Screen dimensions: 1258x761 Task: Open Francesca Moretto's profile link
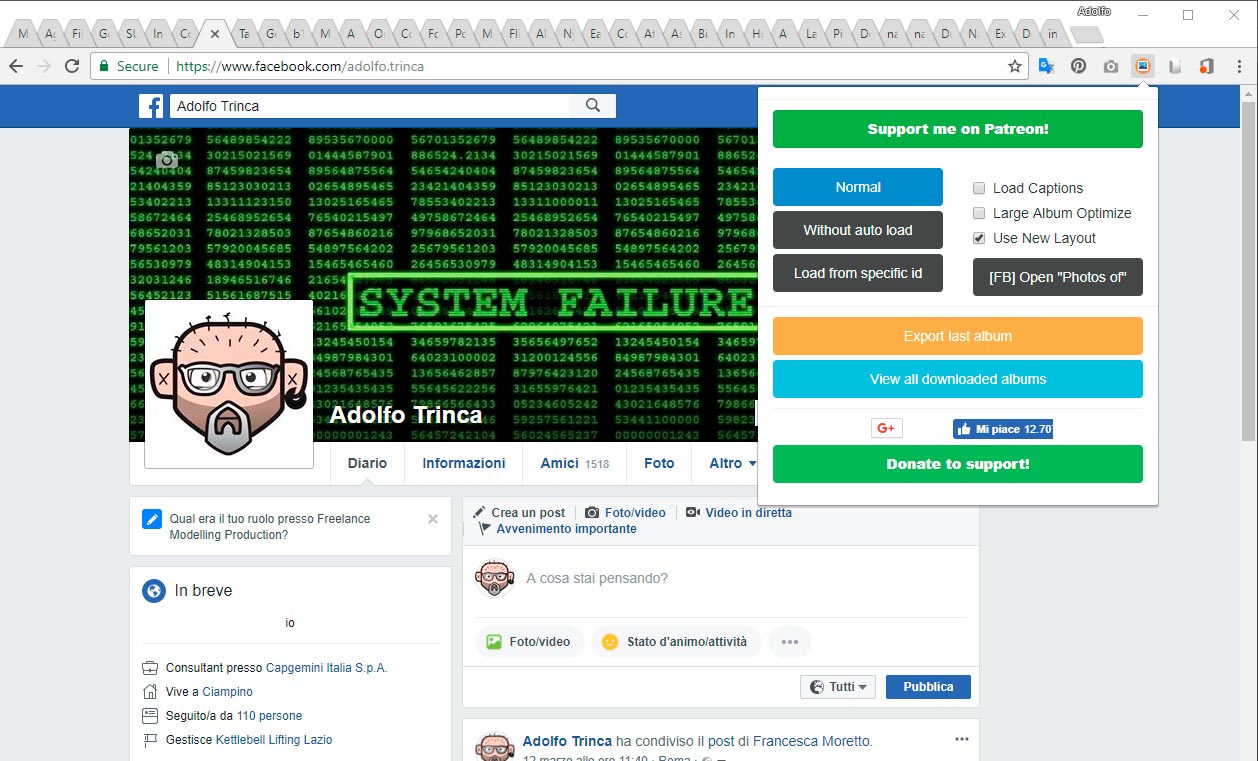click(811, 741)
